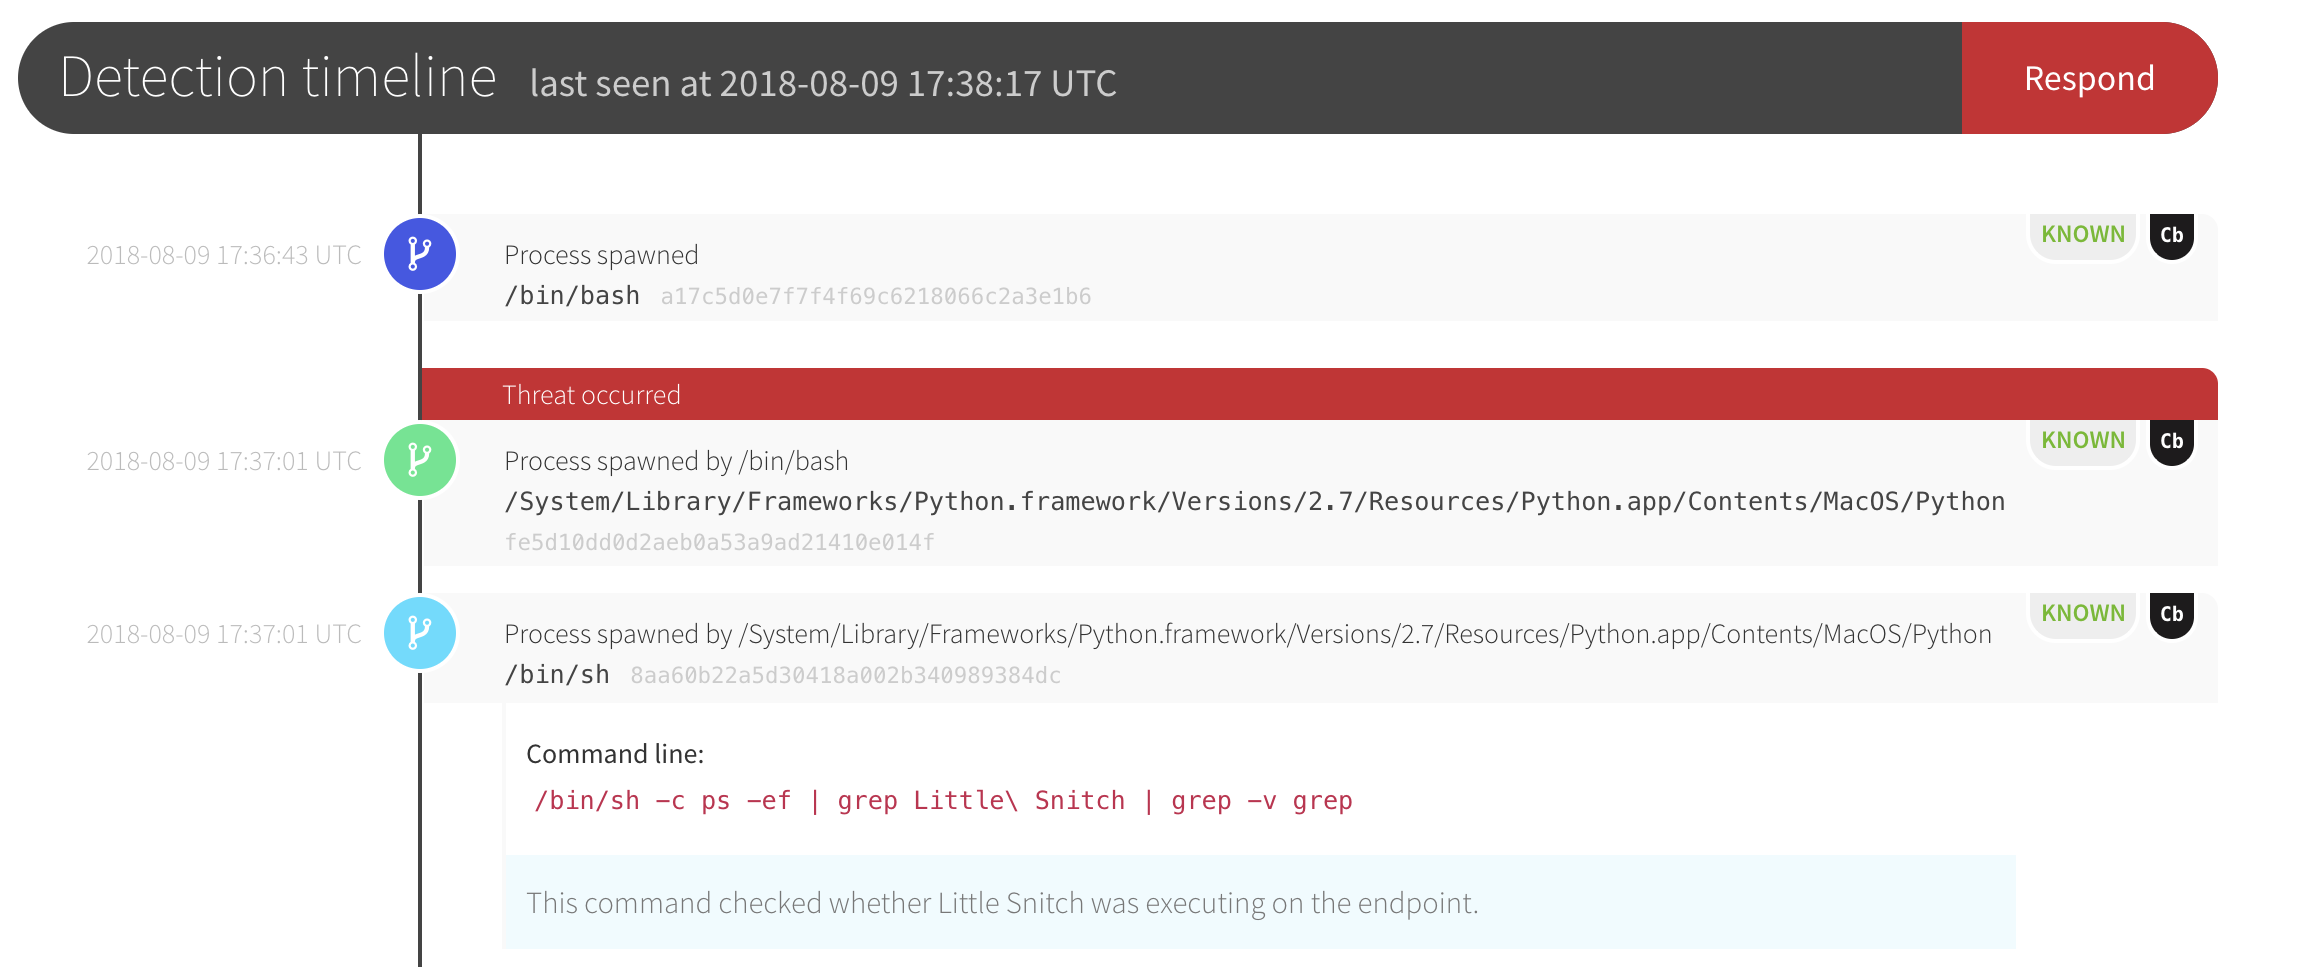Click the Little Snitch explanation note
This screenshot has width=2302, height=967.
pyautogui.click(x=1002, y=903)
